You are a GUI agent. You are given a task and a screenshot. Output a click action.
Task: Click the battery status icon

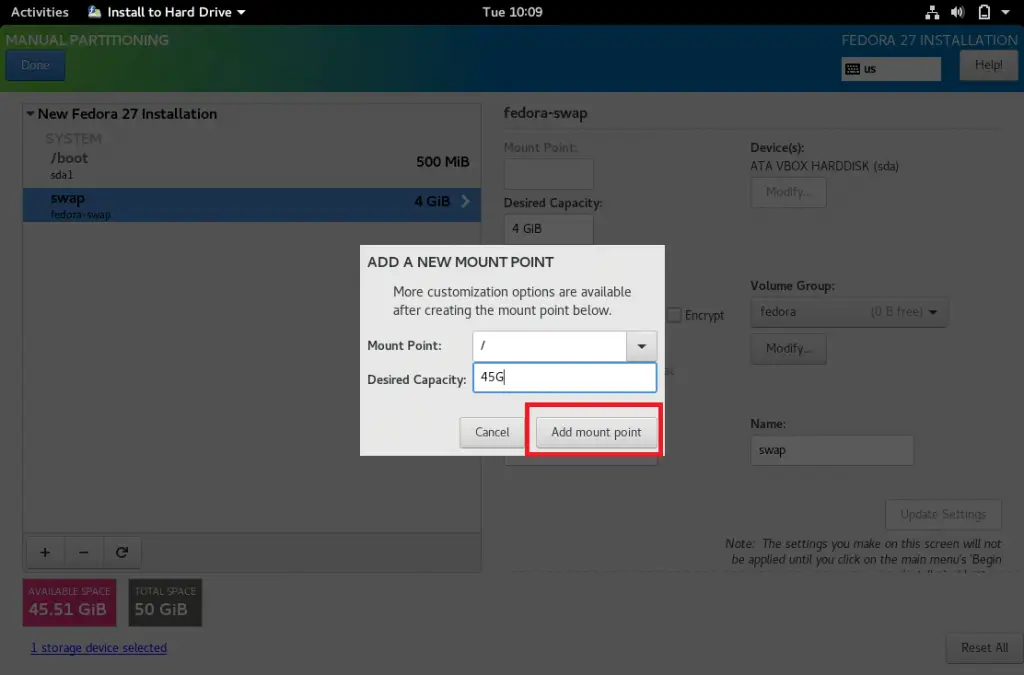pyautogui.click(x=984, y=12)
